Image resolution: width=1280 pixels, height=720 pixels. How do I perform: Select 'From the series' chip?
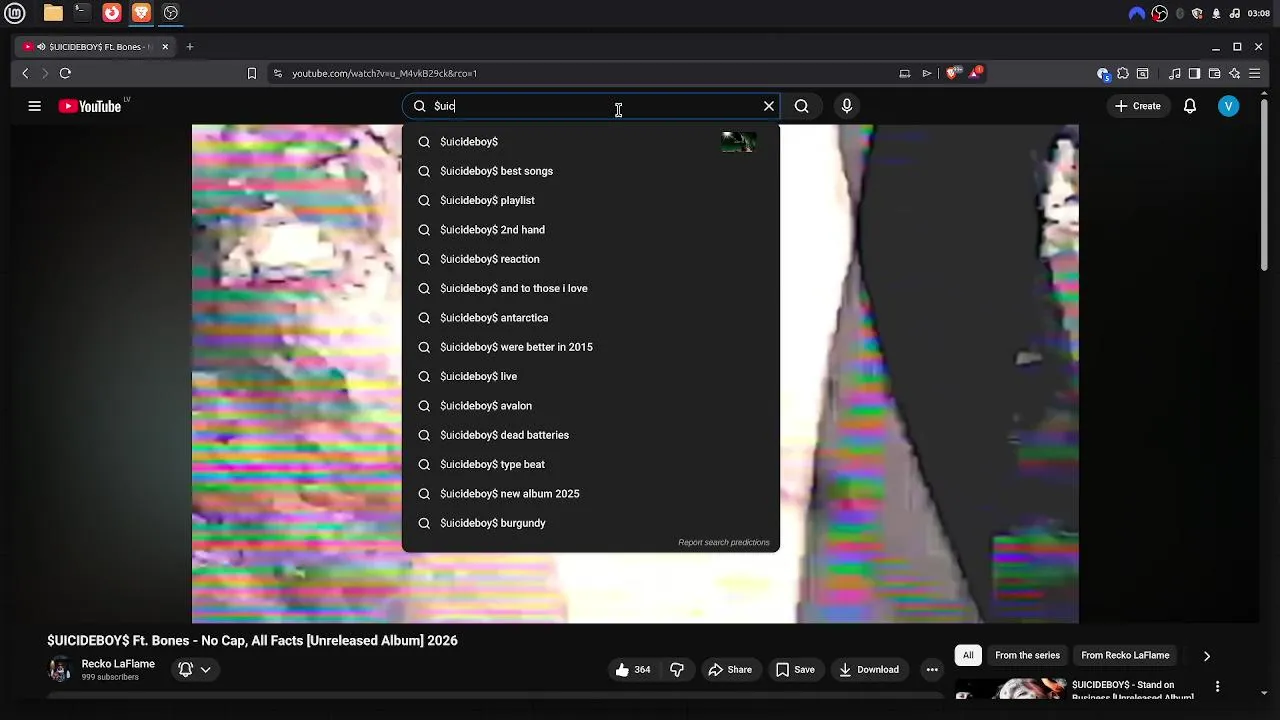tap(1027, 655)
